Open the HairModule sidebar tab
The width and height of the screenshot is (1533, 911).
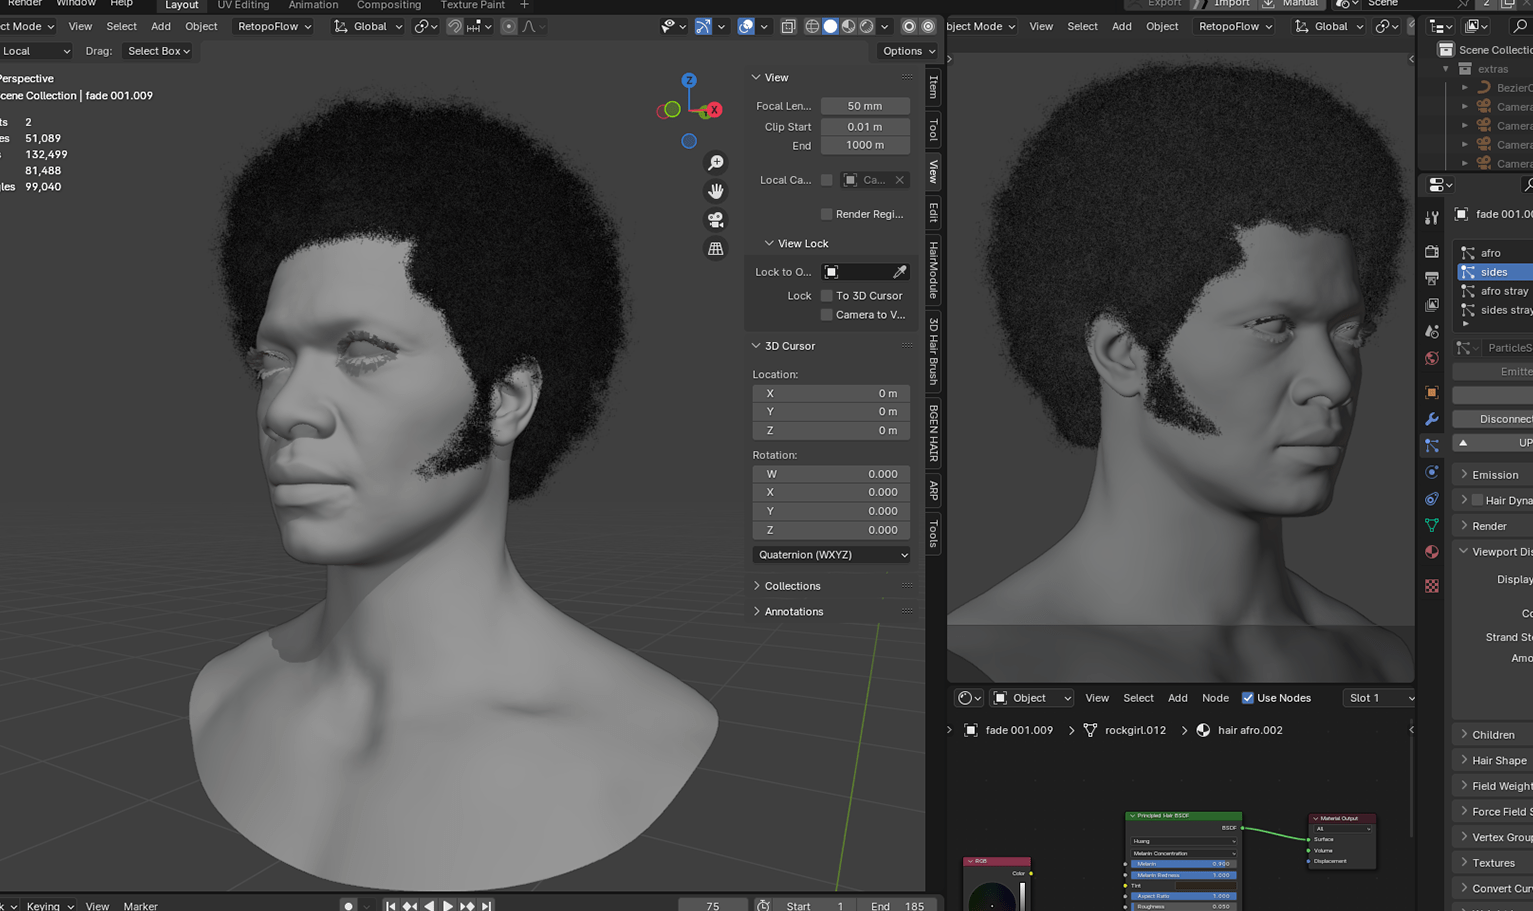933,270
